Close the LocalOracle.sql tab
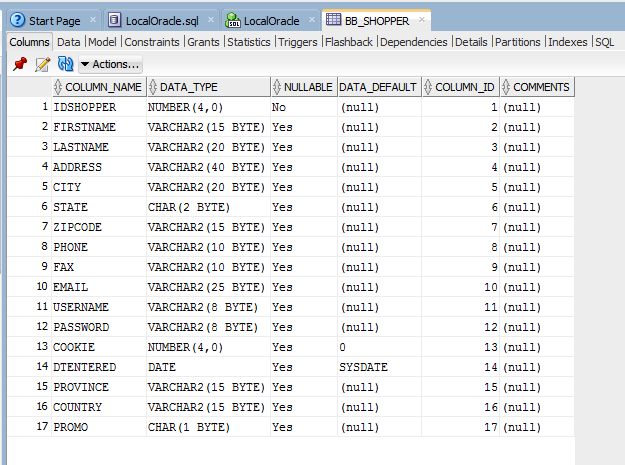This screenshot has height=465, width=625. [x=212, y=20]
